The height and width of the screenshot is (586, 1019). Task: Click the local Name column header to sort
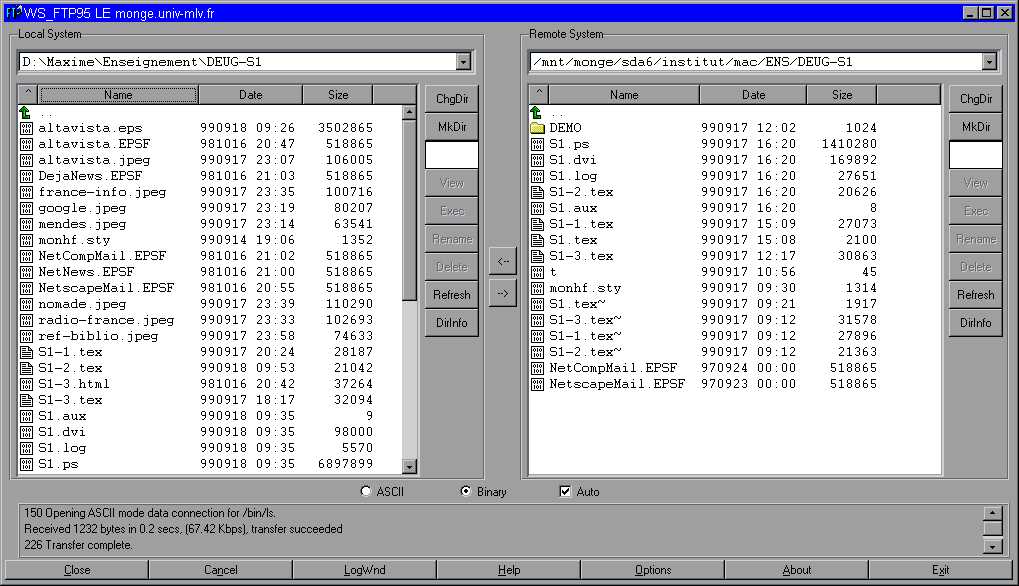[x=118, y=95]
